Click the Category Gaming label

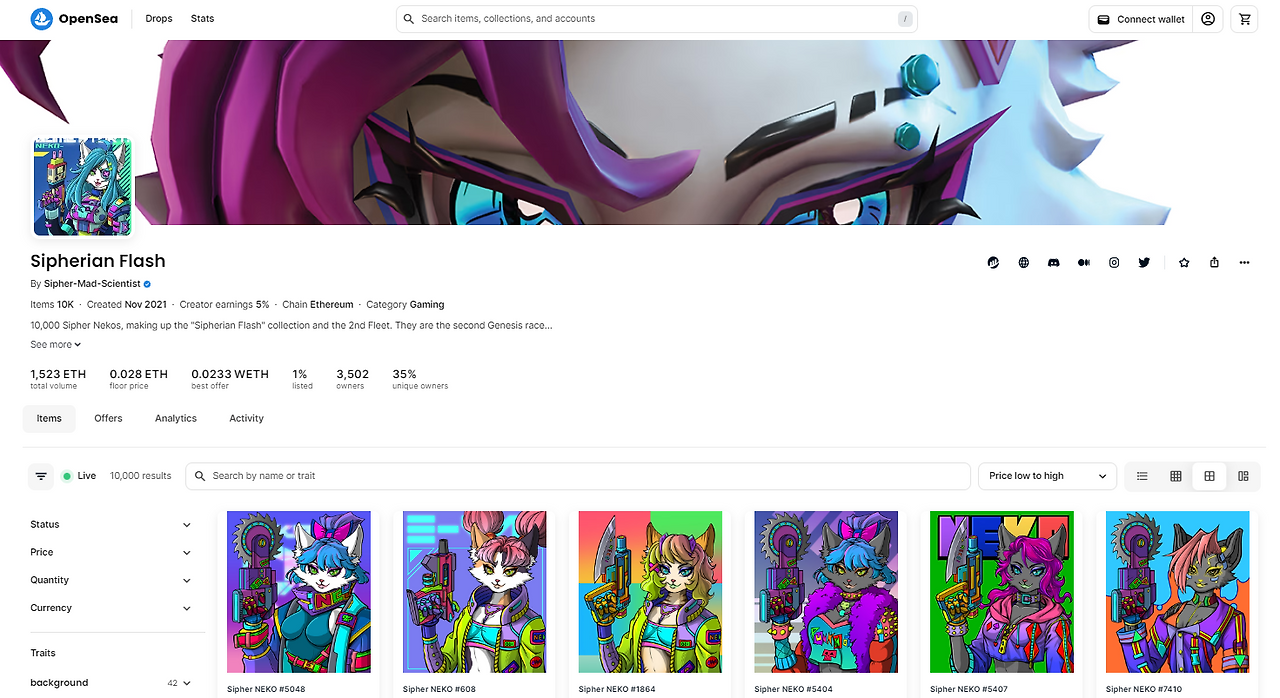tap(405, 304)
